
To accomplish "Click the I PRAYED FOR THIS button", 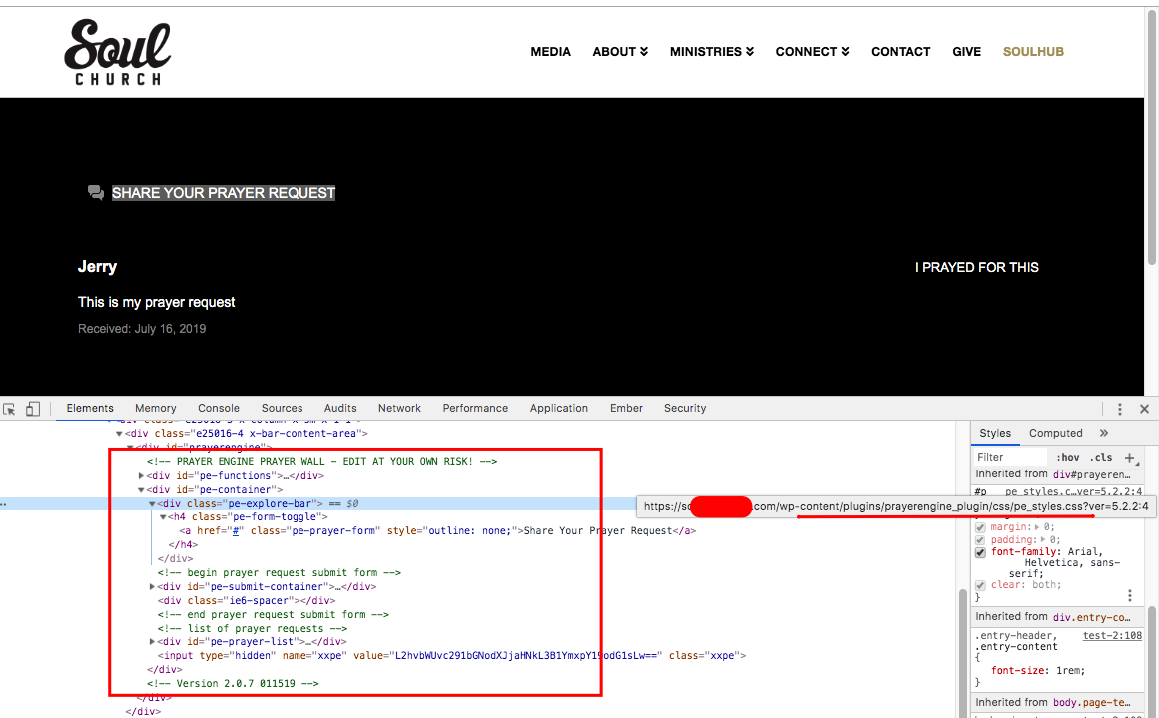I will tap(976, 268).
